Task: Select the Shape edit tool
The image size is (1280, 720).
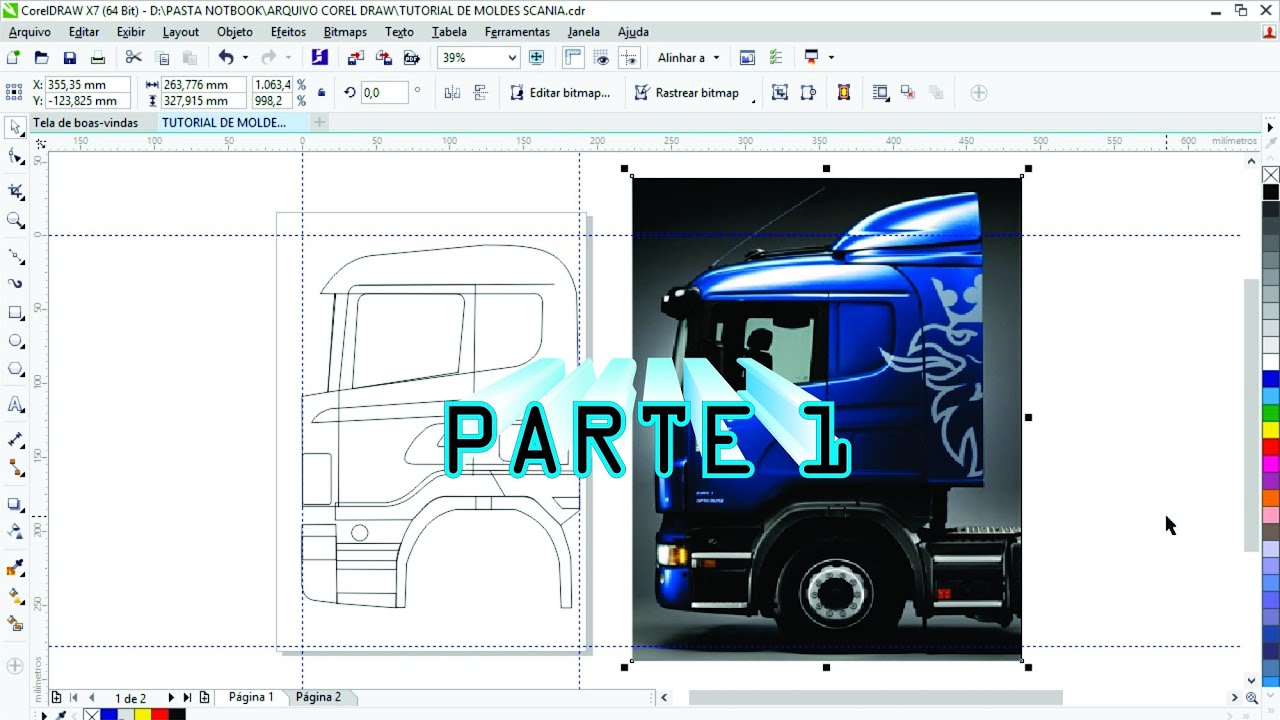Action: pos(15,157)
